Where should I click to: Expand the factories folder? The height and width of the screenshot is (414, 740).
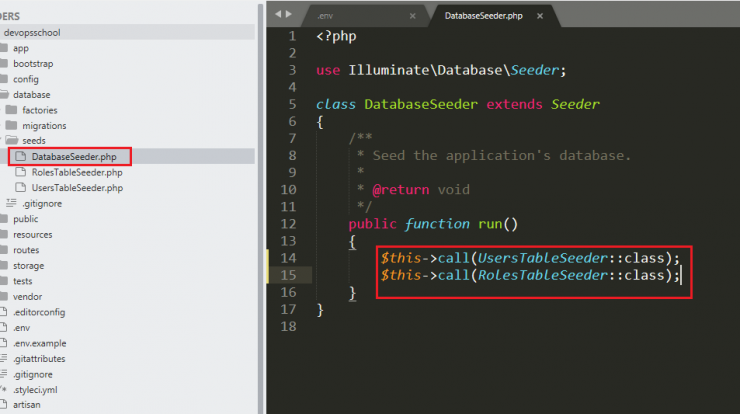pos(40,110)
